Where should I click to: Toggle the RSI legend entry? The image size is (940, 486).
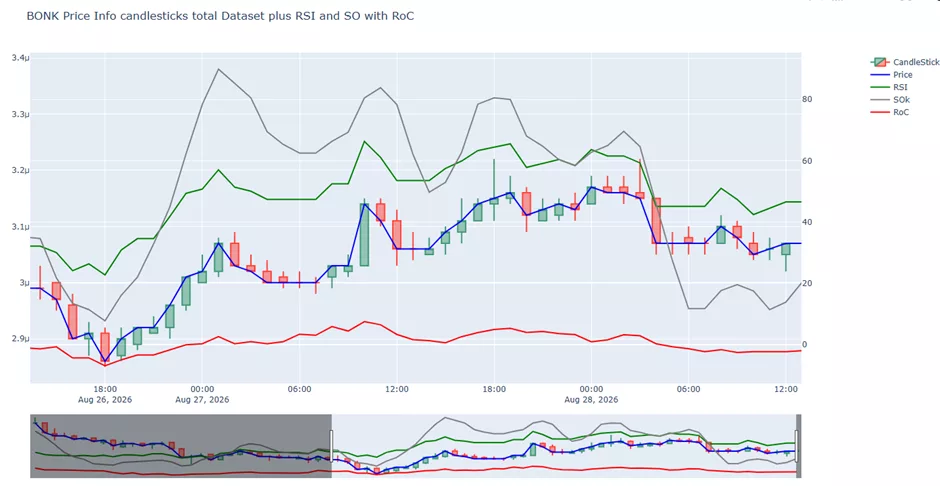890,87
